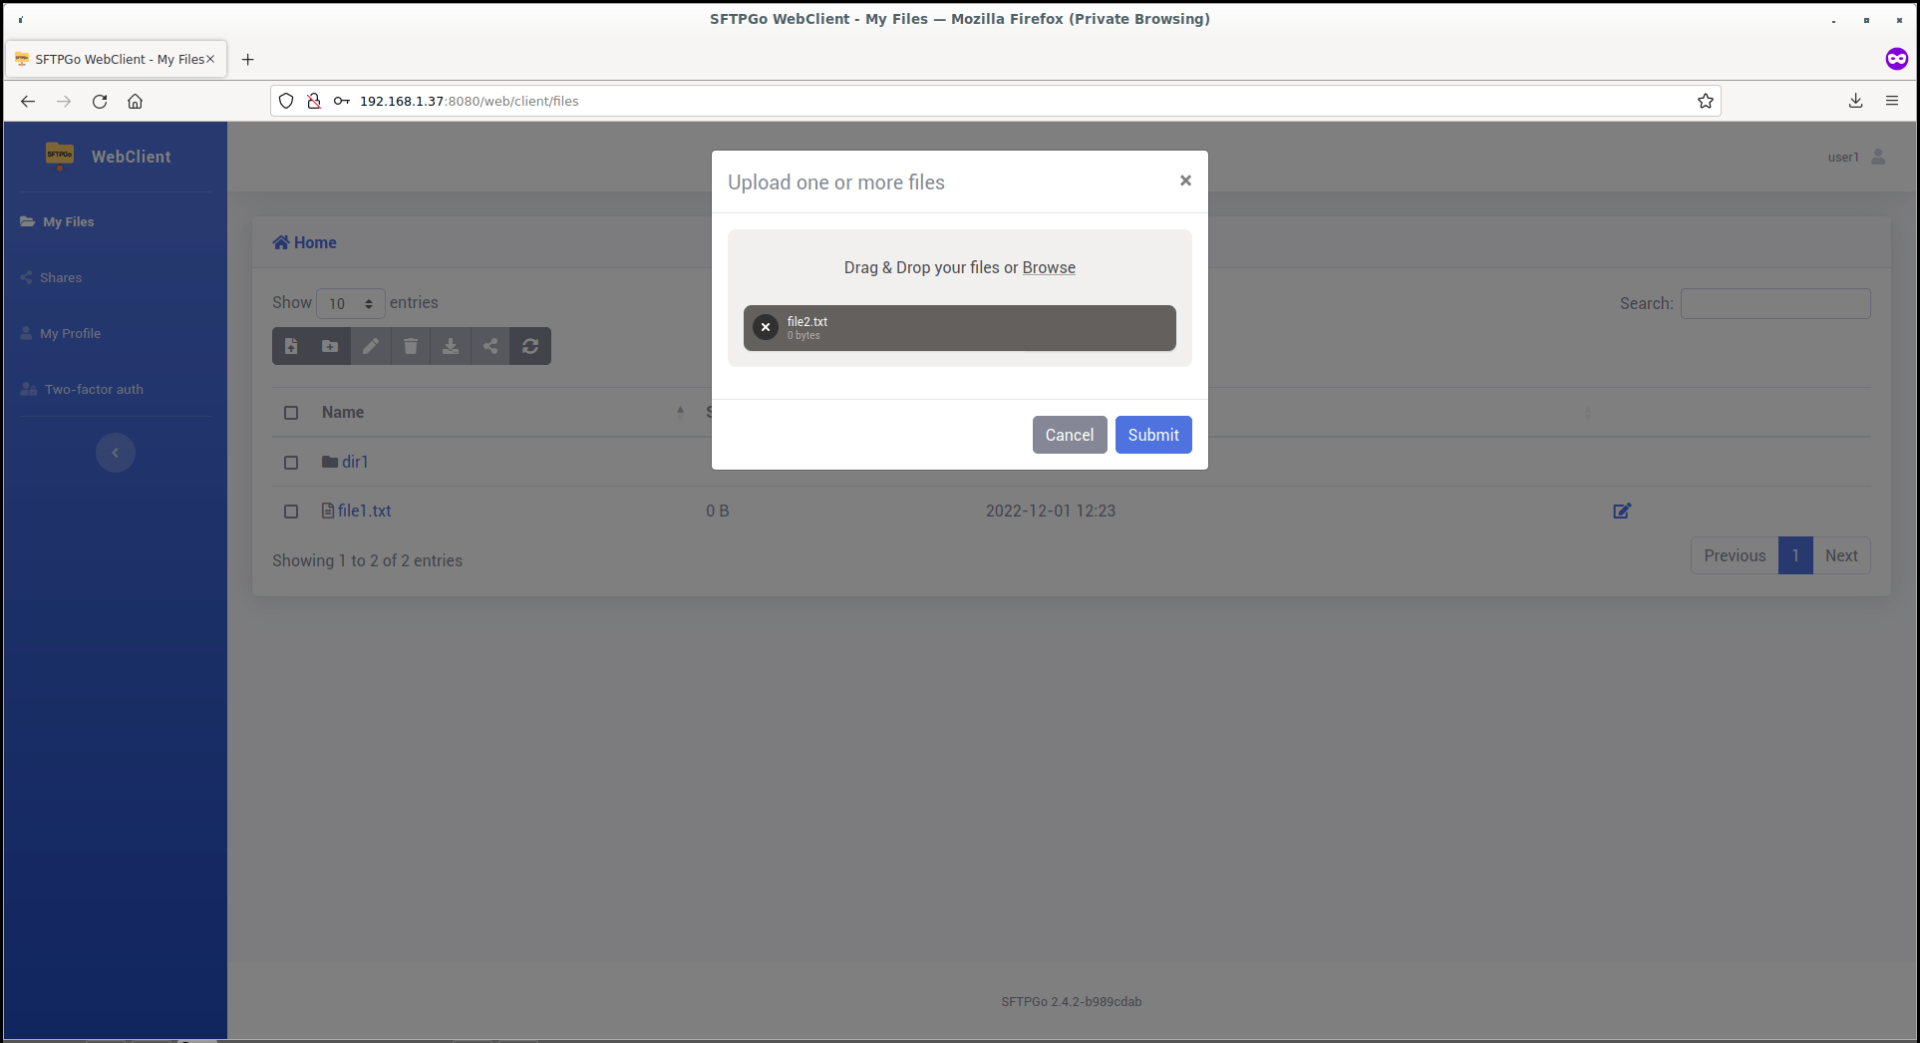Image resolution: width=1920 pixels, height=1043 pixels.
Task: Click the refresh icon
Action: (530, 346)
